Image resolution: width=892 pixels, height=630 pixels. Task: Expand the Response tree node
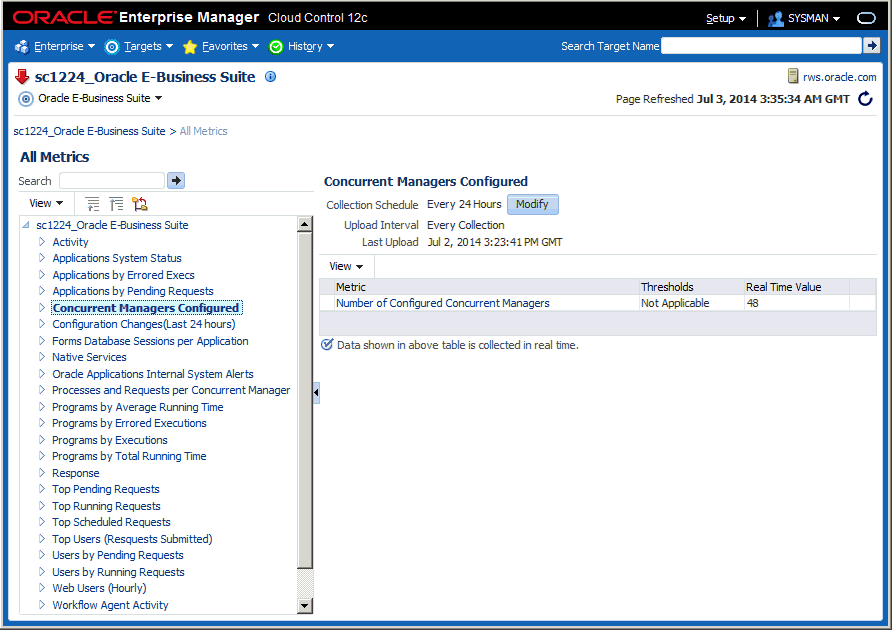pos(42,472)
